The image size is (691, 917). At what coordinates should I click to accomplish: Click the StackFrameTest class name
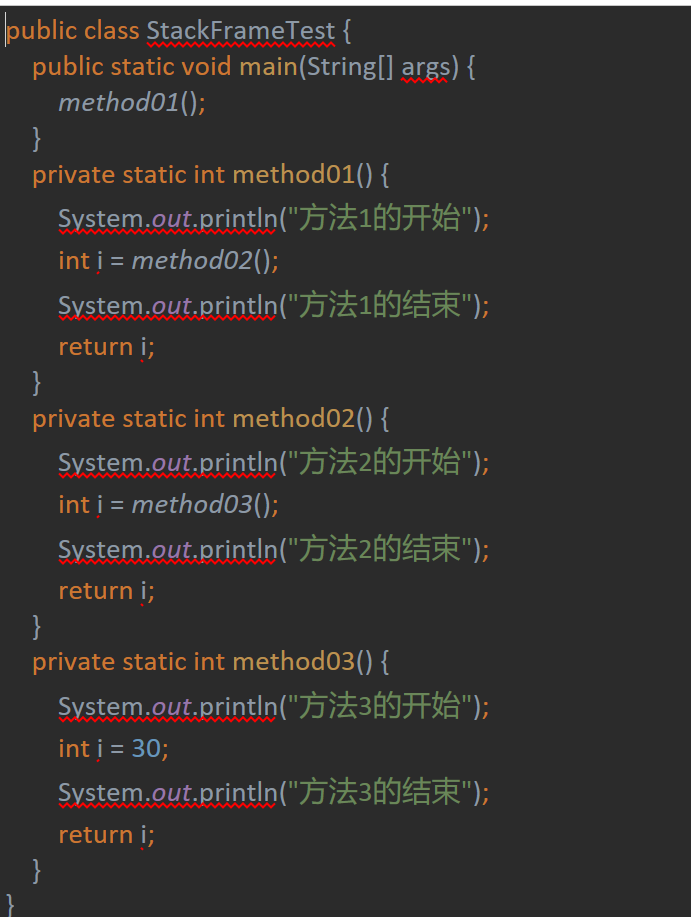click(x=241, y=31)
